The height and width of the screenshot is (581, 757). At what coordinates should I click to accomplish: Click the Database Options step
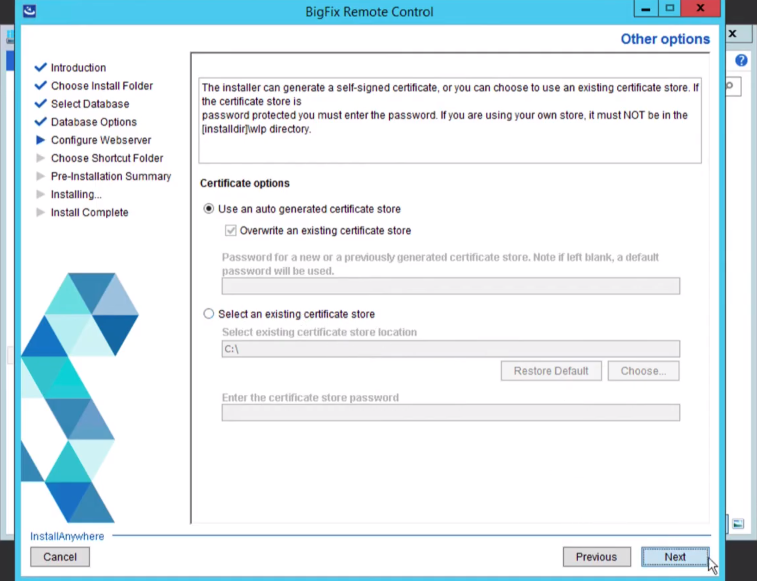tap(94, 122)
